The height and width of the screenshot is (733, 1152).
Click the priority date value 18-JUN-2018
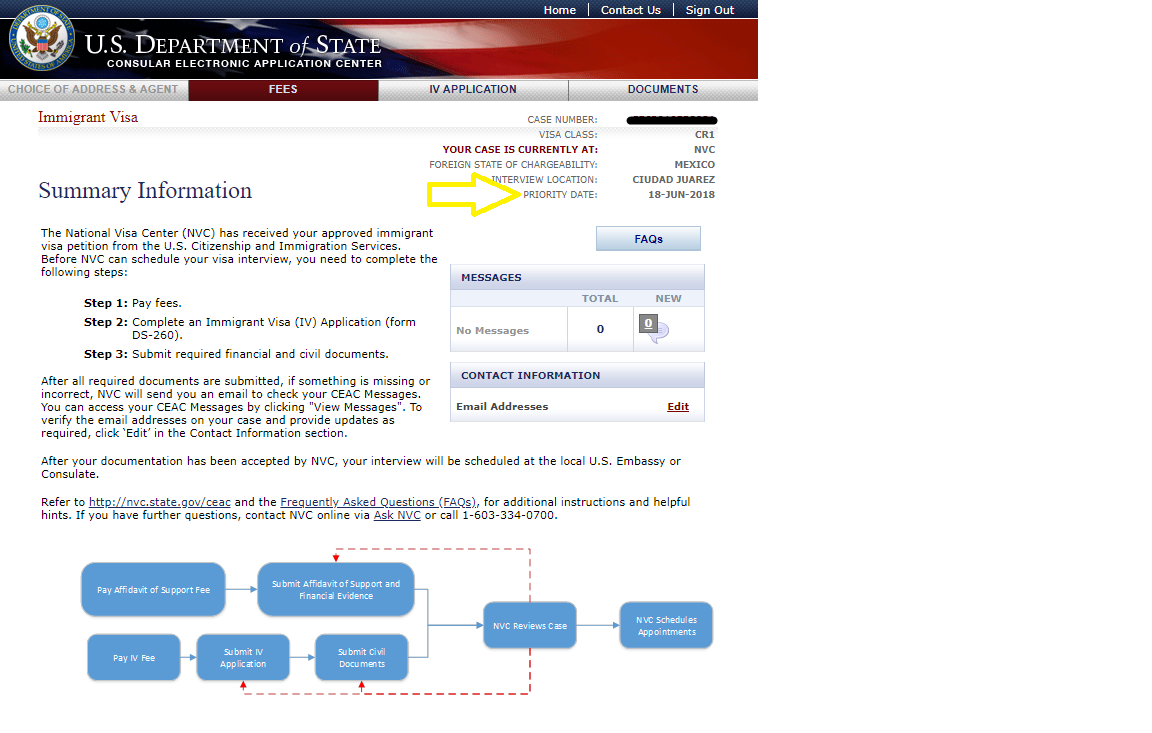coord(681,195)
